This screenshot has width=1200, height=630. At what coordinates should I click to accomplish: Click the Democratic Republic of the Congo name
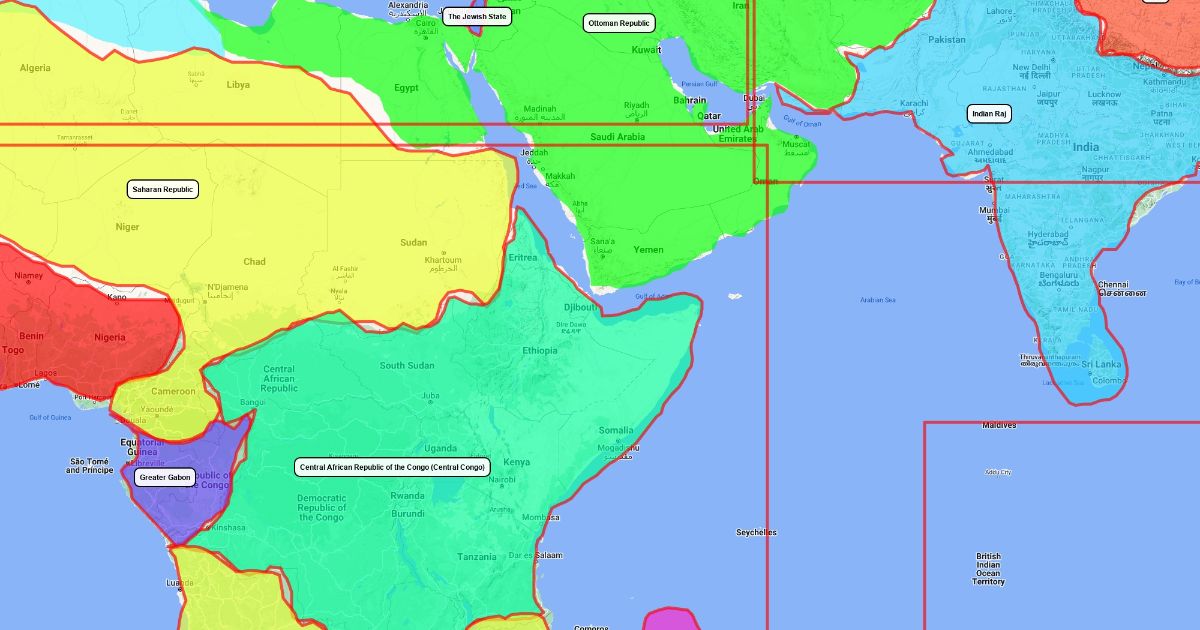(x=321, y=508)
